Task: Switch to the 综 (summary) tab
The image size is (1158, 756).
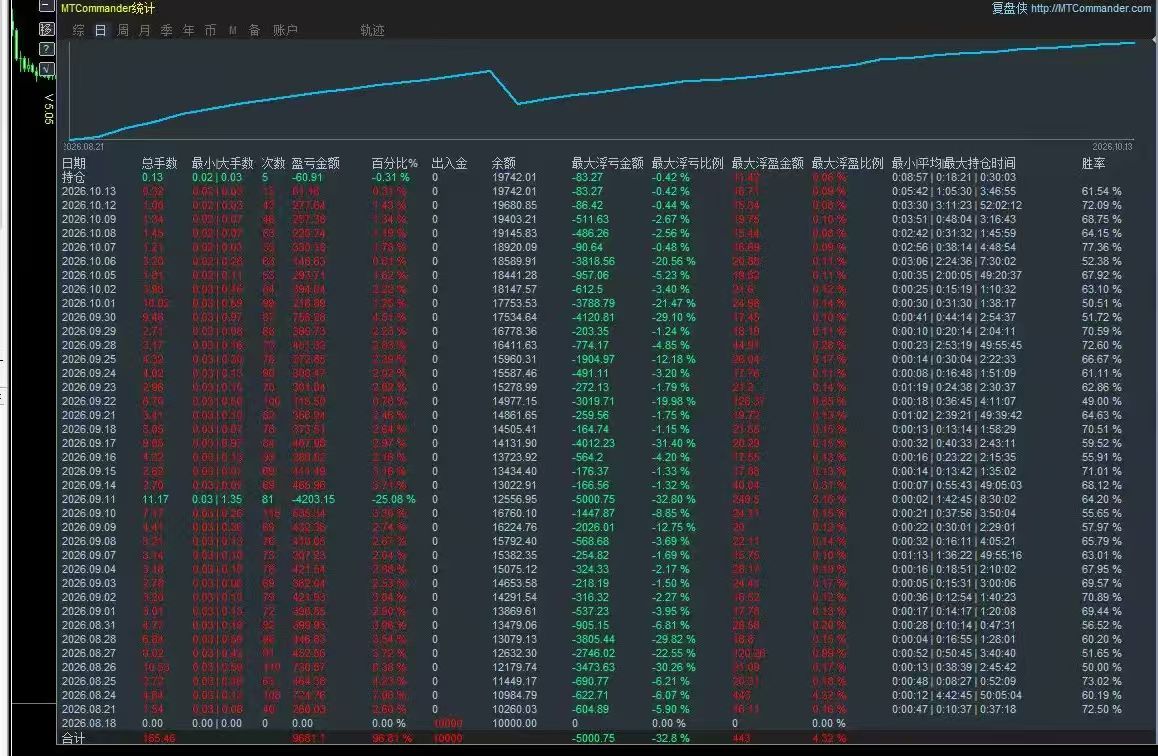Action: coord(79,30)
